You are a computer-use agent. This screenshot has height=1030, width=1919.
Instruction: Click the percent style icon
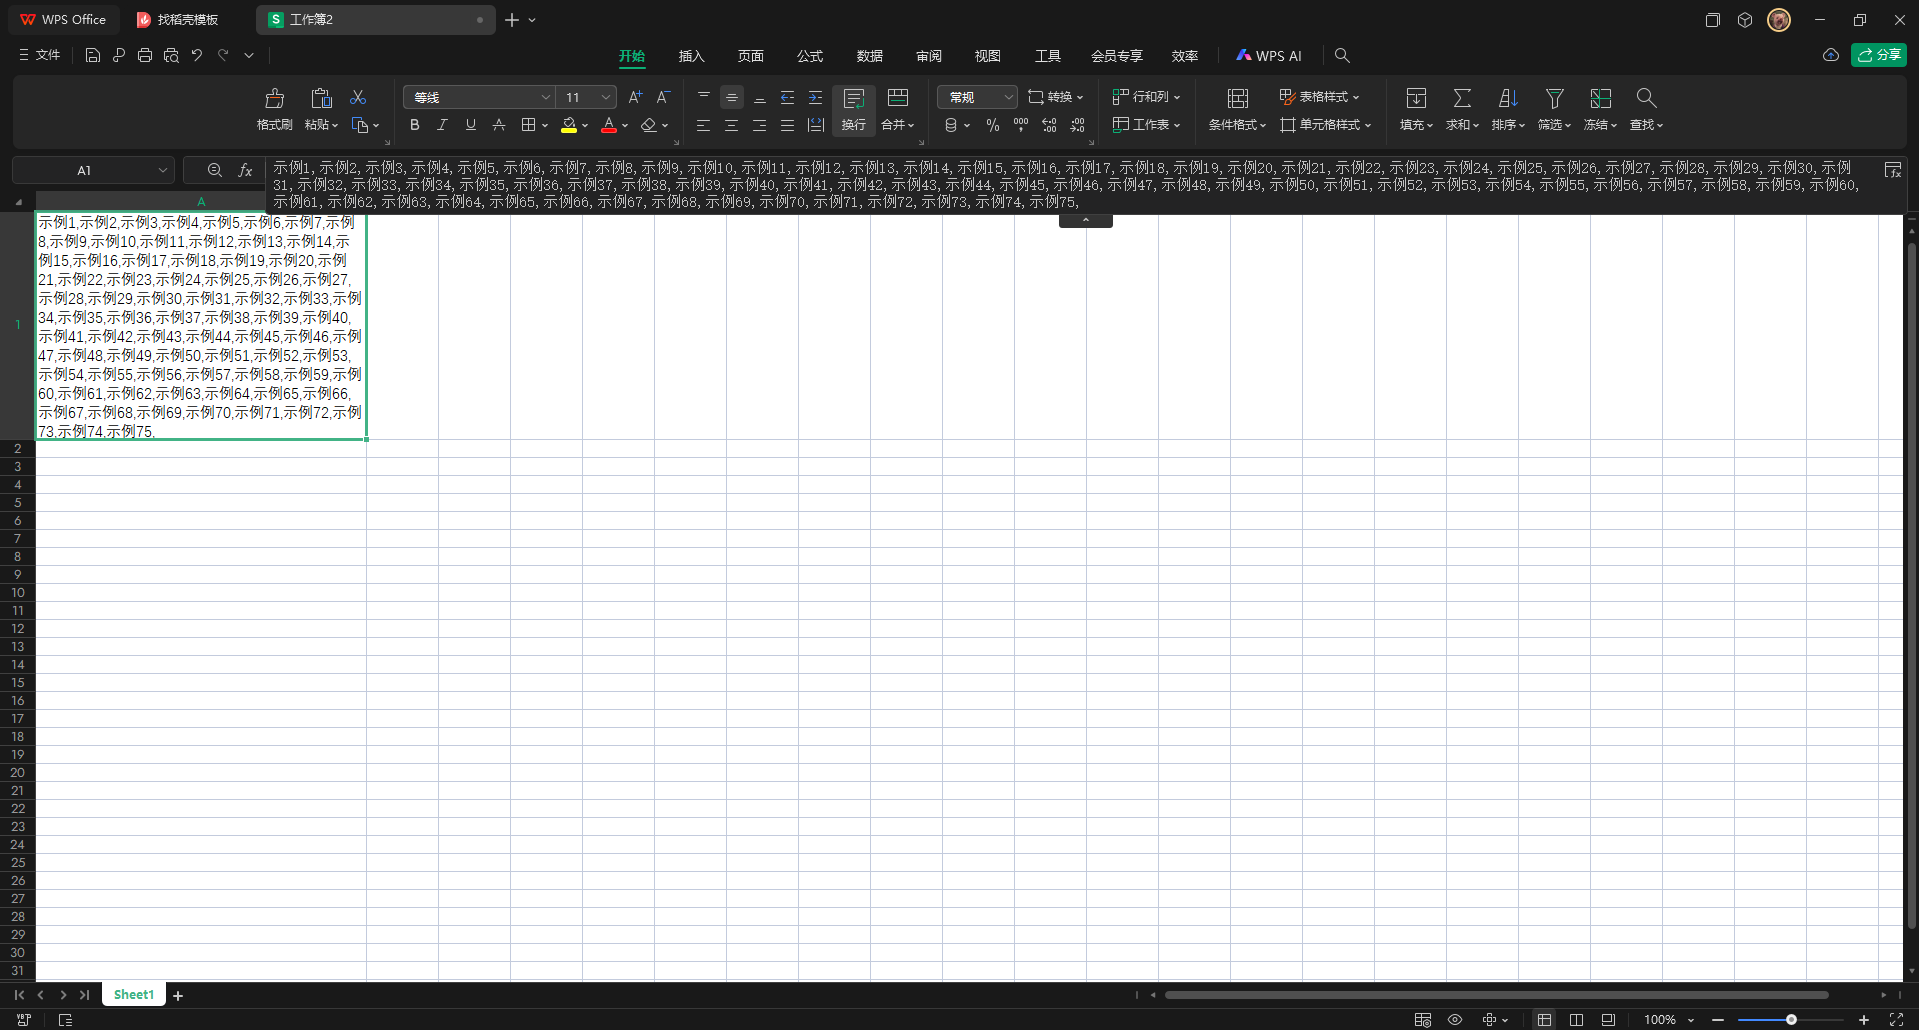(993, 125)
